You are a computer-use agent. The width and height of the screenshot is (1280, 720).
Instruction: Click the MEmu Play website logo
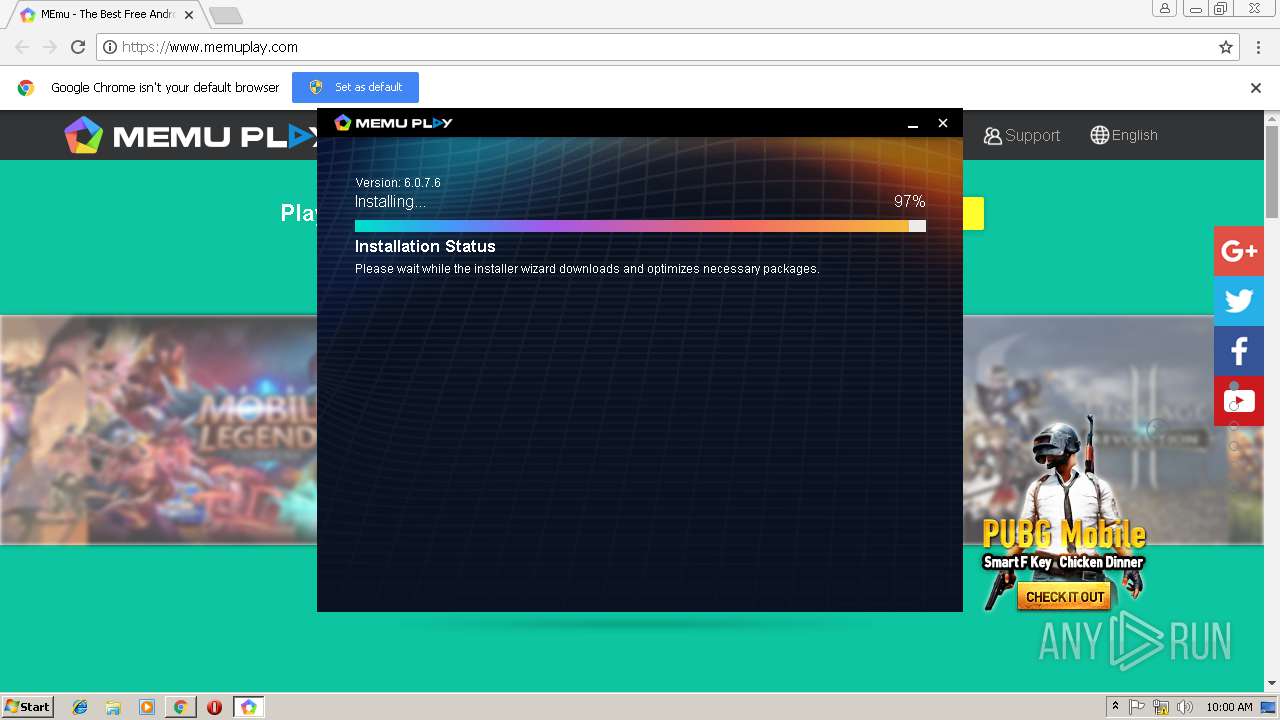[190, 135]
